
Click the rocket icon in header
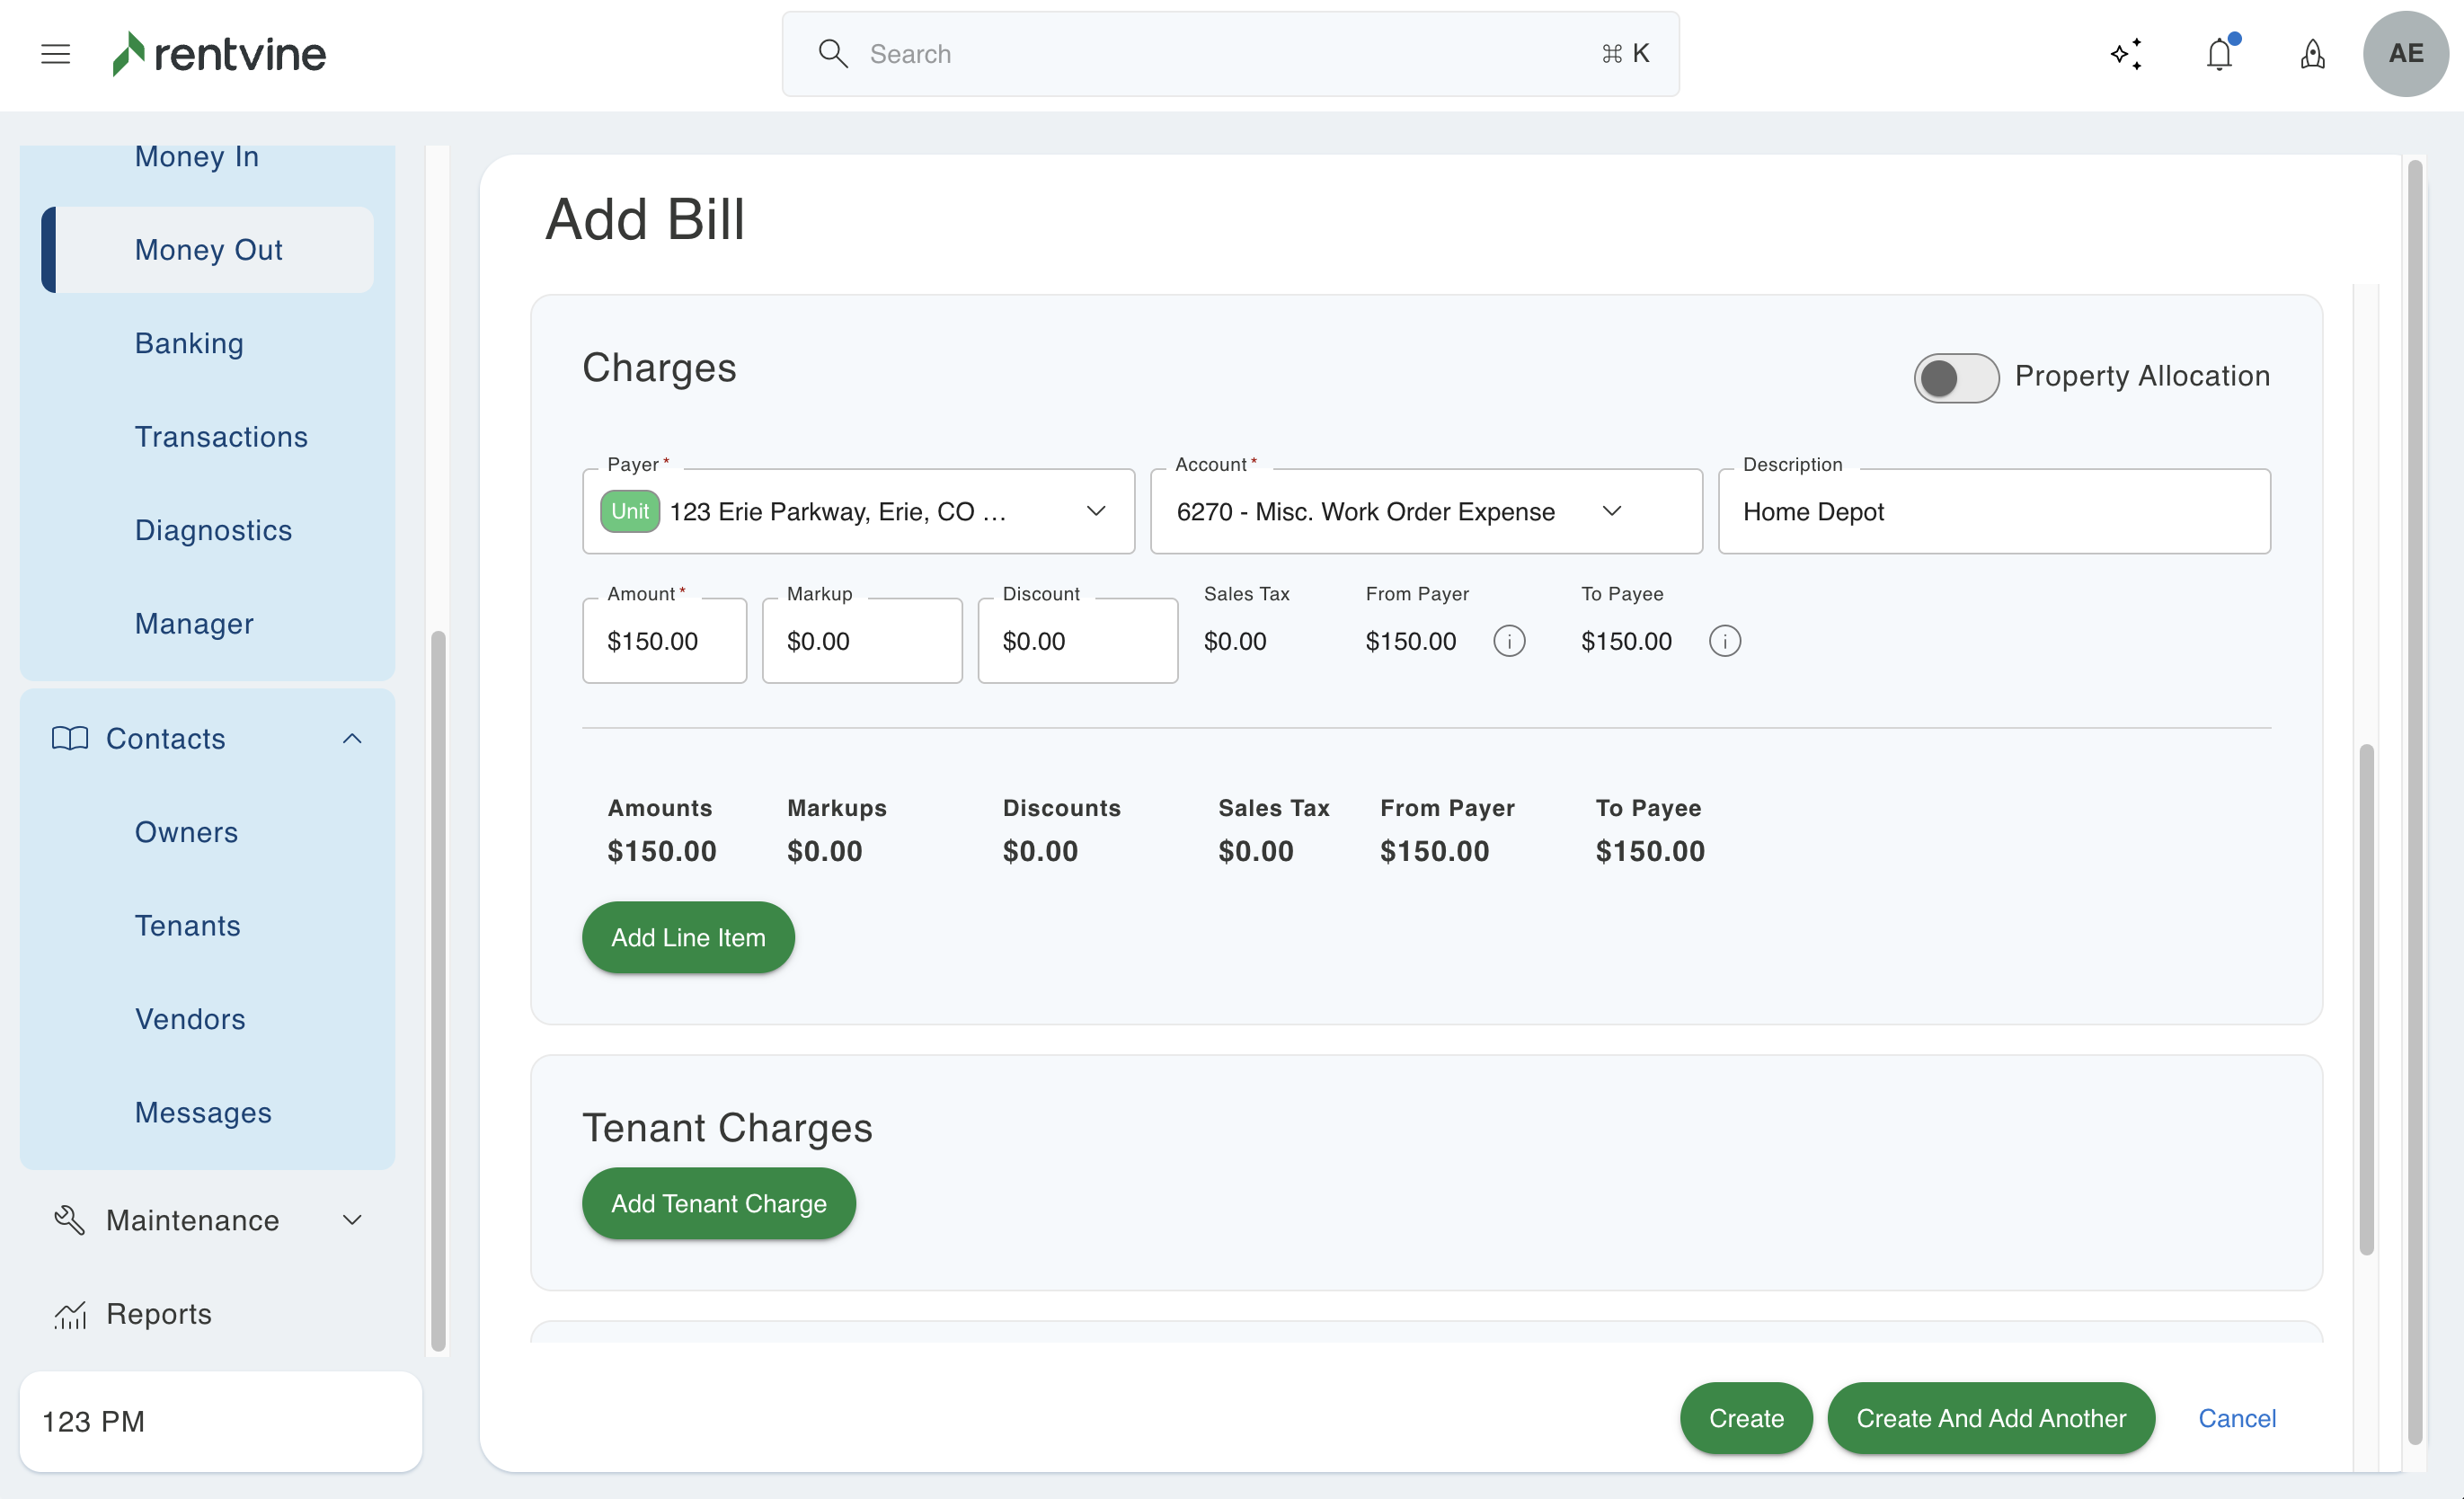2312,54
